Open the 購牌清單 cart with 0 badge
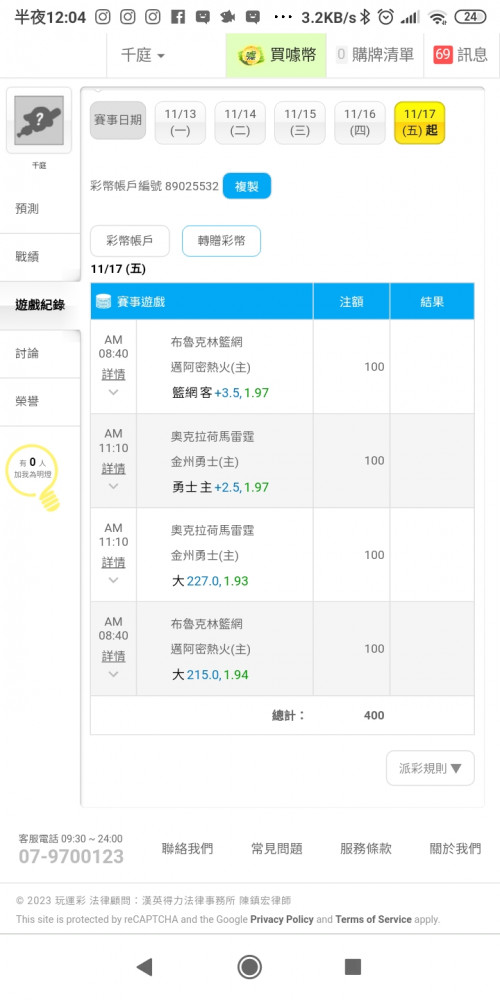Viewport: 500px width, 1000px height. 374,55
